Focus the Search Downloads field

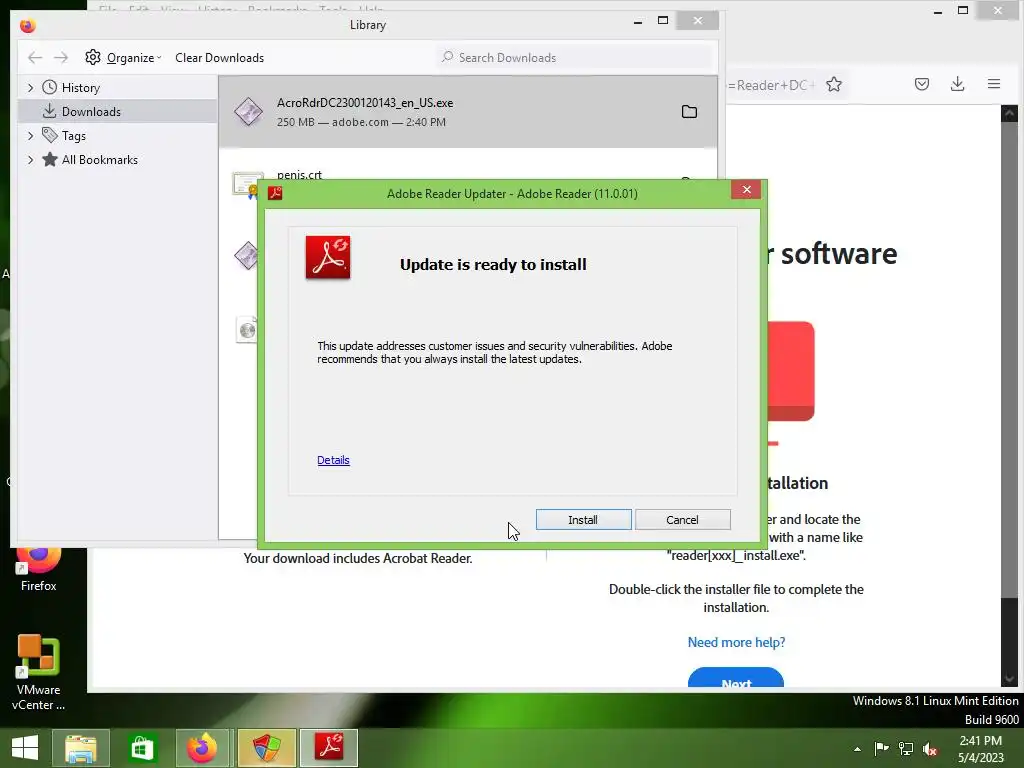coord(575,57)
